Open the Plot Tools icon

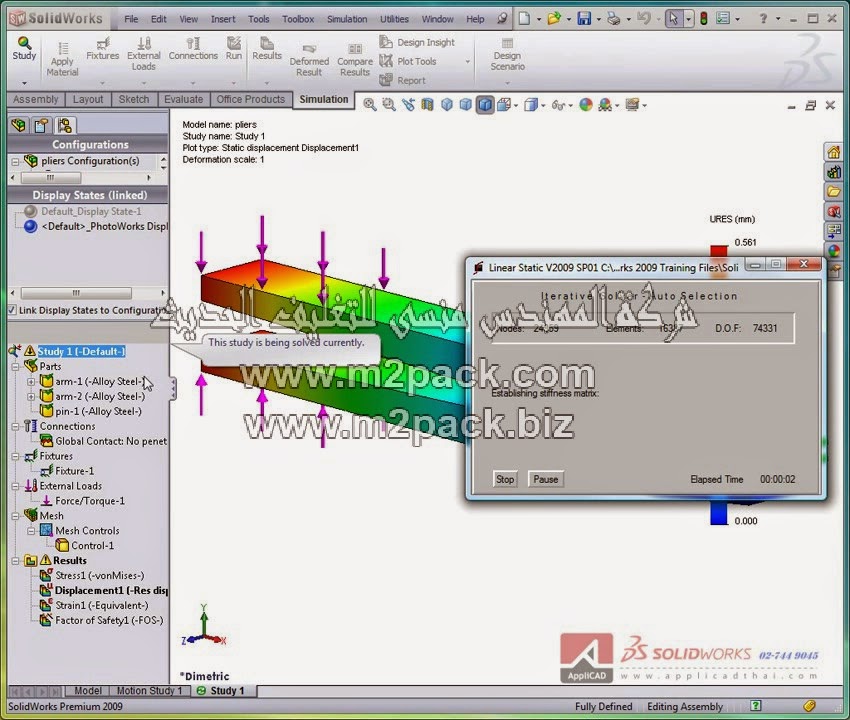(x=385, y=61)
